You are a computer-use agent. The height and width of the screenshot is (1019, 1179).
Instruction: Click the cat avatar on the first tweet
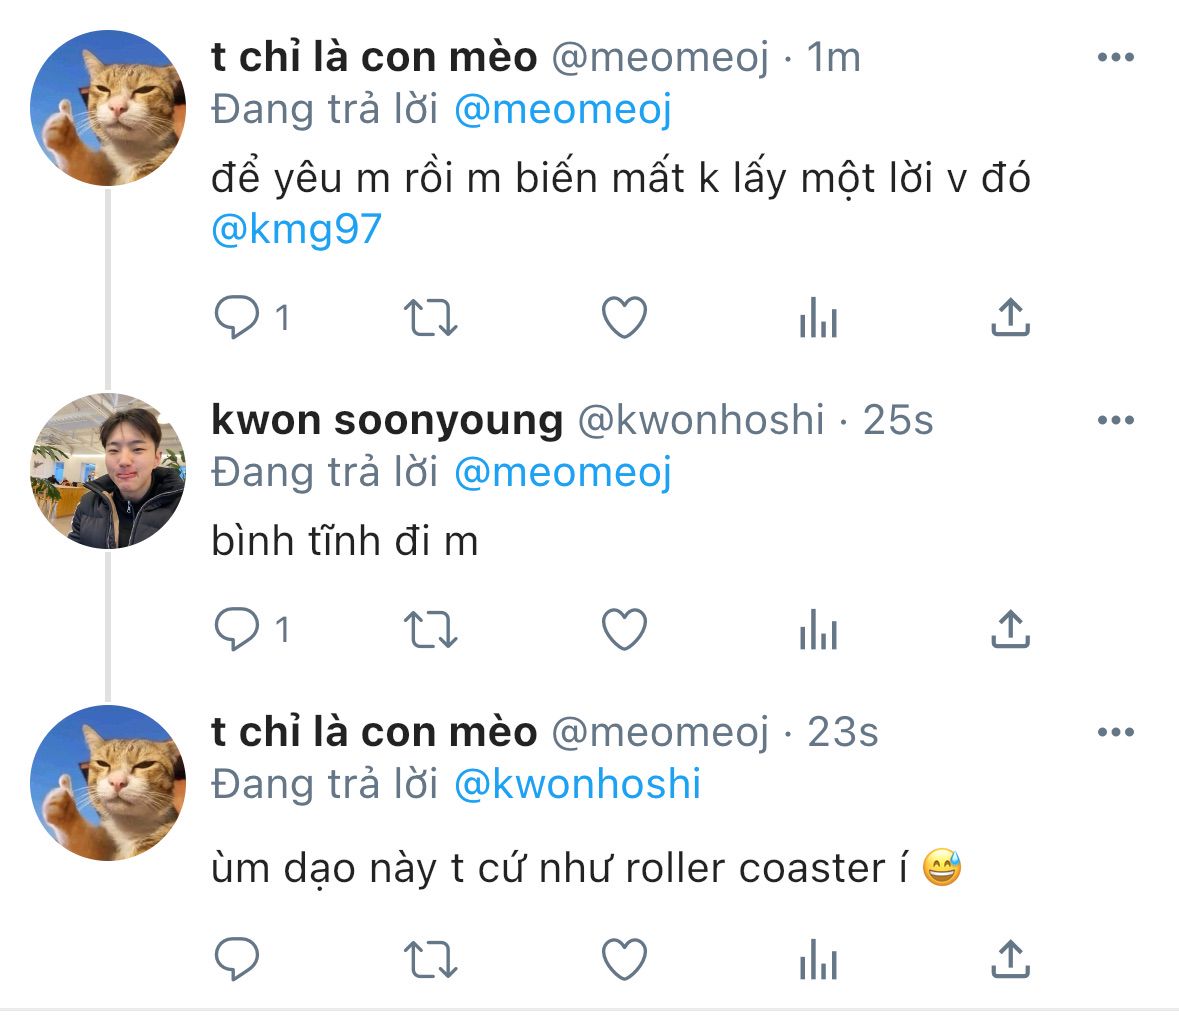pyautogui.click(x=108, y=108)
